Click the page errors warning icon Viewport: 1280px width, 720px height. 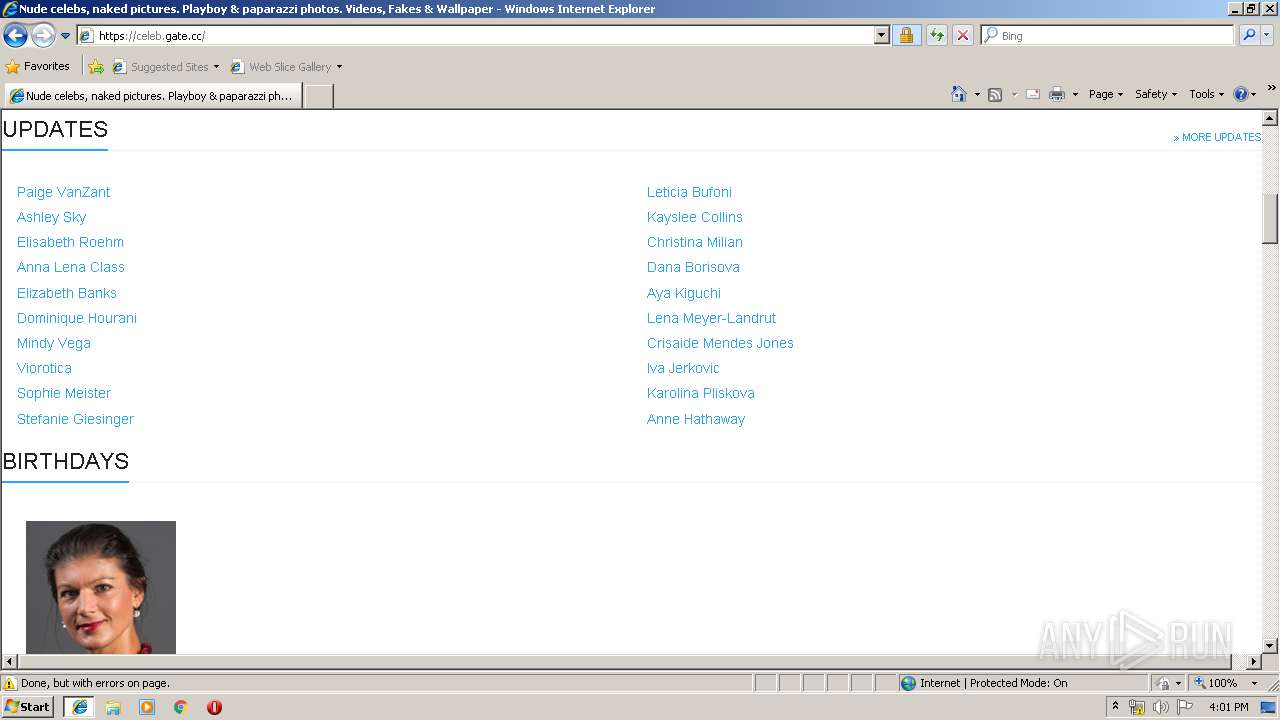(10, 683)
